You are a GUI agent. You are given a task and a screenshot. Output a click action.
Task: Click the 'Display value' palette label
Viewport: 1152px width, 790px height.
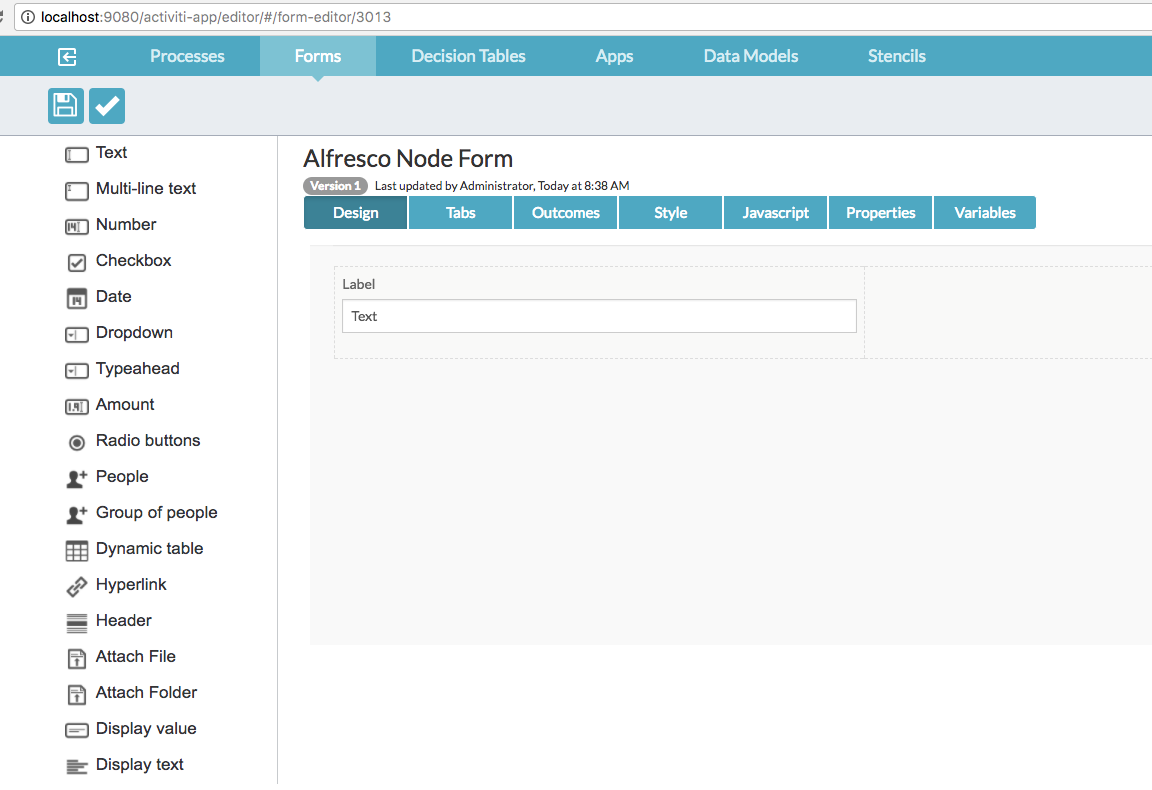click(x=146, y=729)
